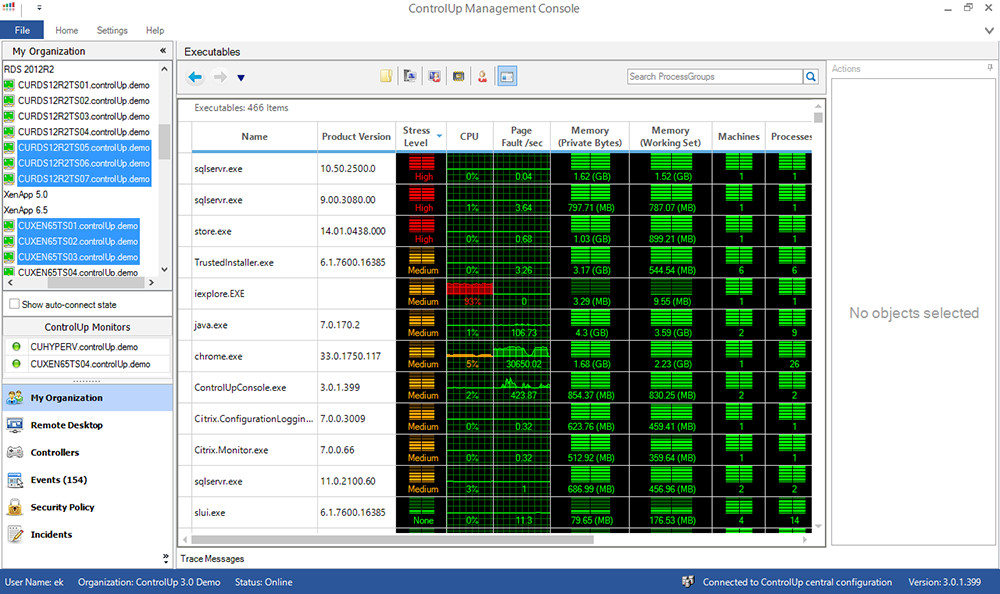Select the TrustedInstaller.exe row
This screenshot has height=594, width=1000.
[x=502, y=262]
